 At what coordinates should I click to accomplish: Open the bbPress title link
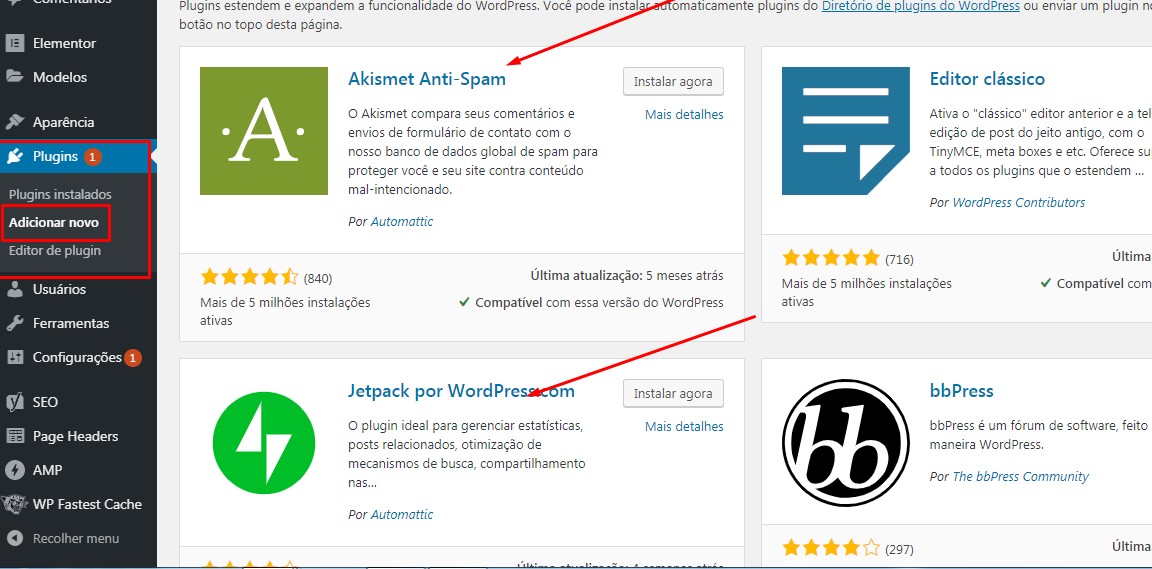961,390
